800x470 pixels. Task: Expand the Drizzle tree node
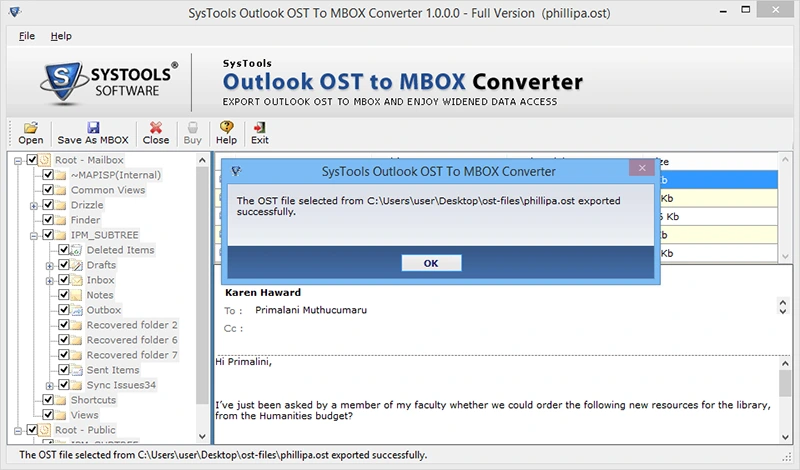tap(34, 206)
